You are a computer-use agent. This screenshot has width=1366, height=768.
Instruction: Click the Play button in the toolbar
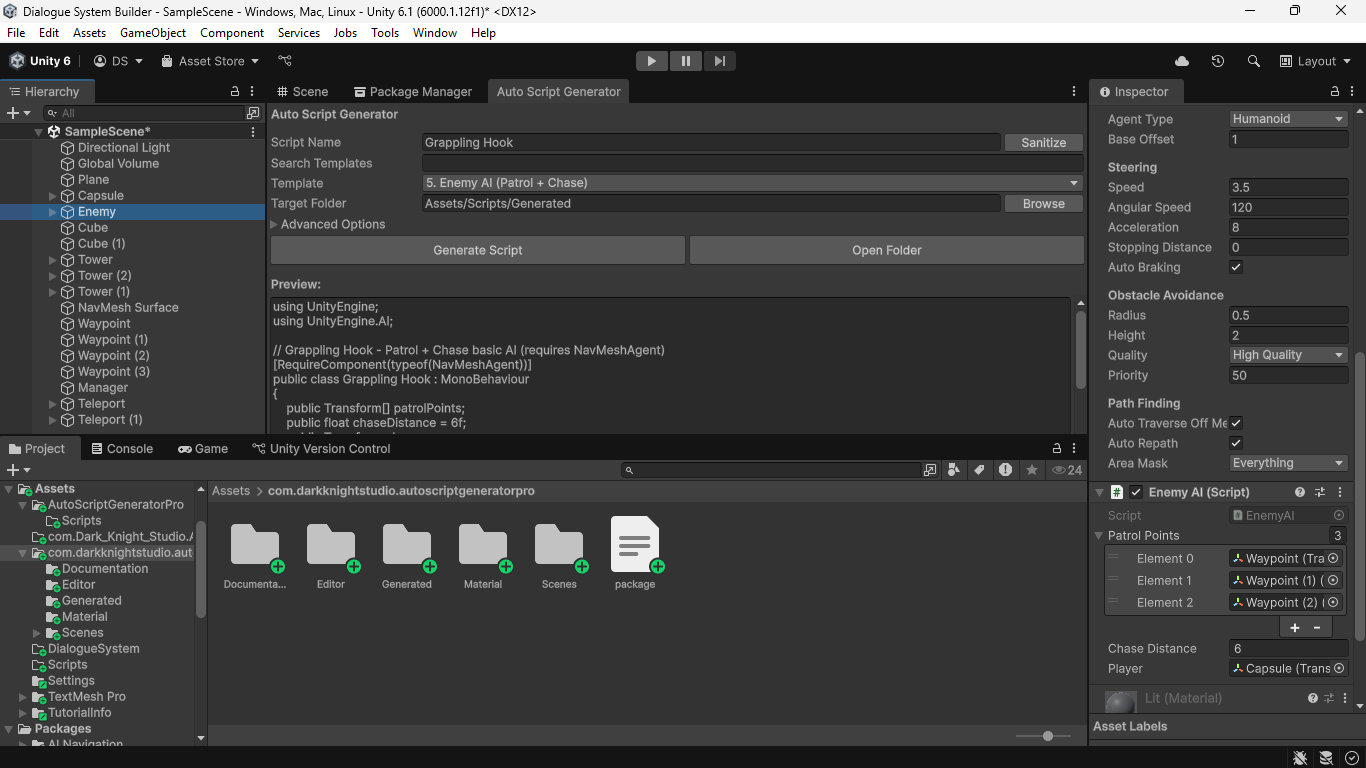point(652,61)
